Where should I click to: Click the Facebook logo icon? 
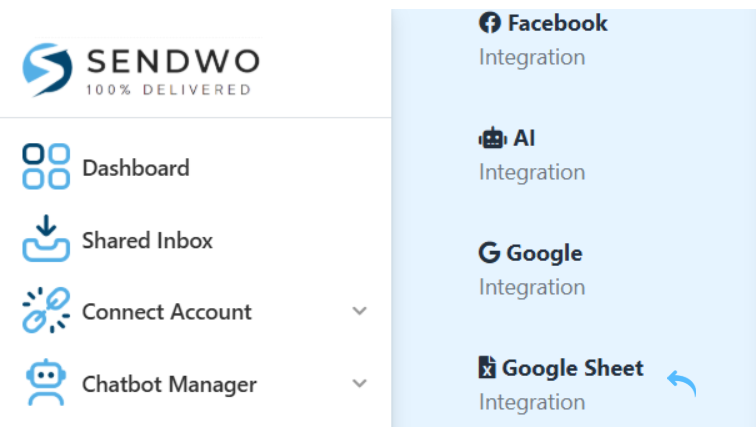coord(490,22)
